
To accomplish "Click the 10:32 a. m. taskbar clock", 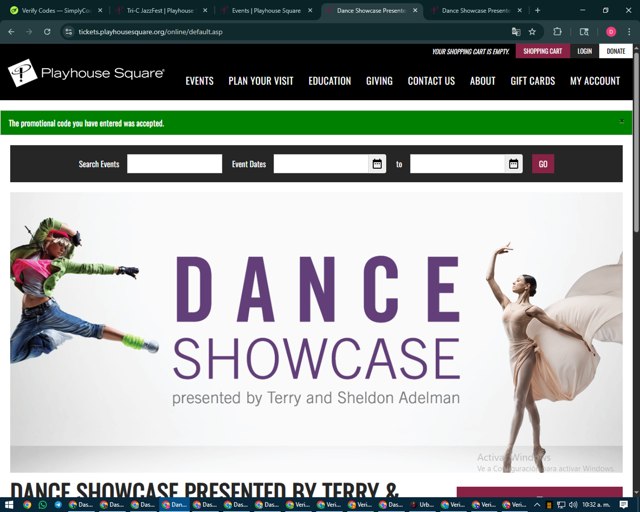I will [x=596, y=505].
